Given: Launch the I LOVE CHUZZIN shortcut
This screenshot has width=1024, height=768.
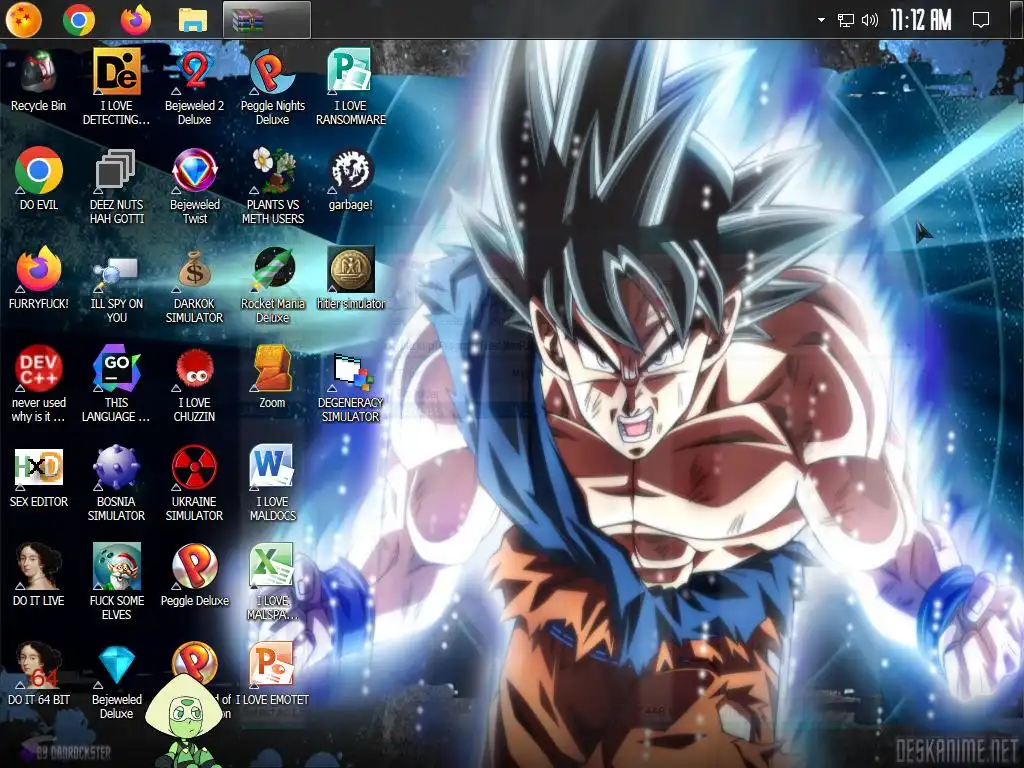Looking at the screenshot, I should (195, 385).
